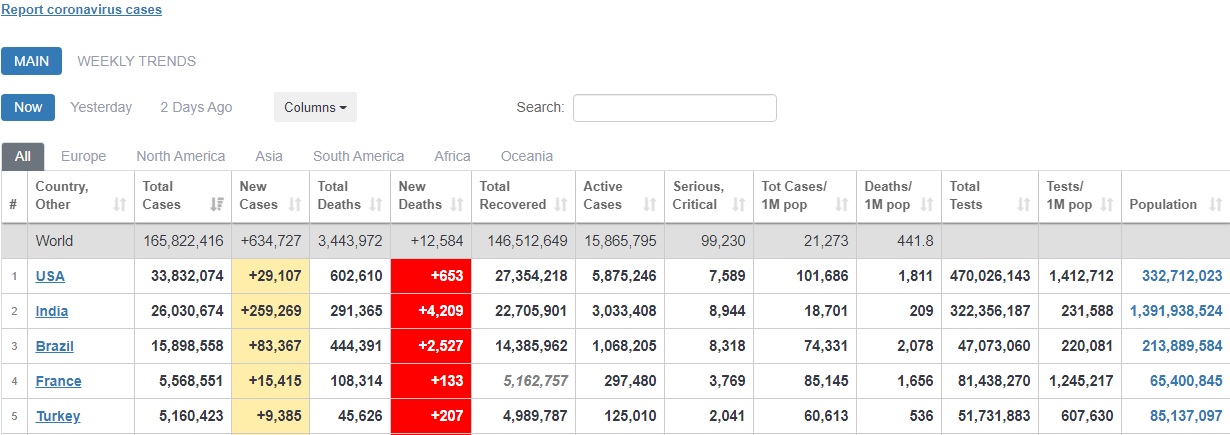
Task: Click New Deaths column sort arrows
Action: [457, 205]
